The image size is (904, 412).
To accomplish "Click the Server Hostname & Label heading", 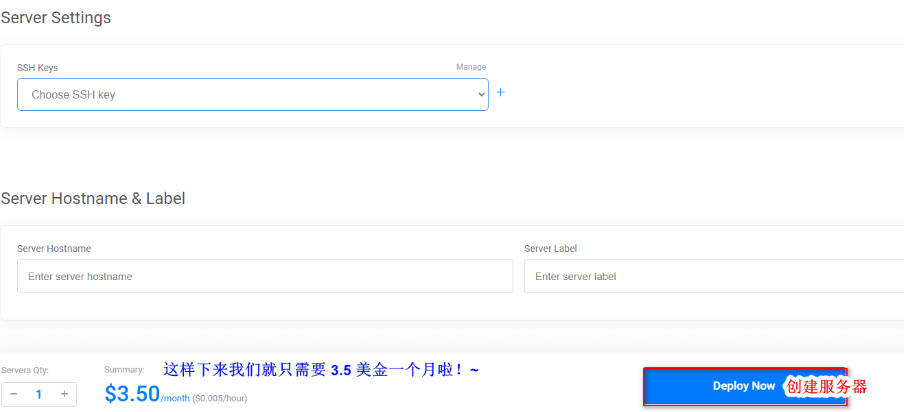I will click(x=93, y=199).
